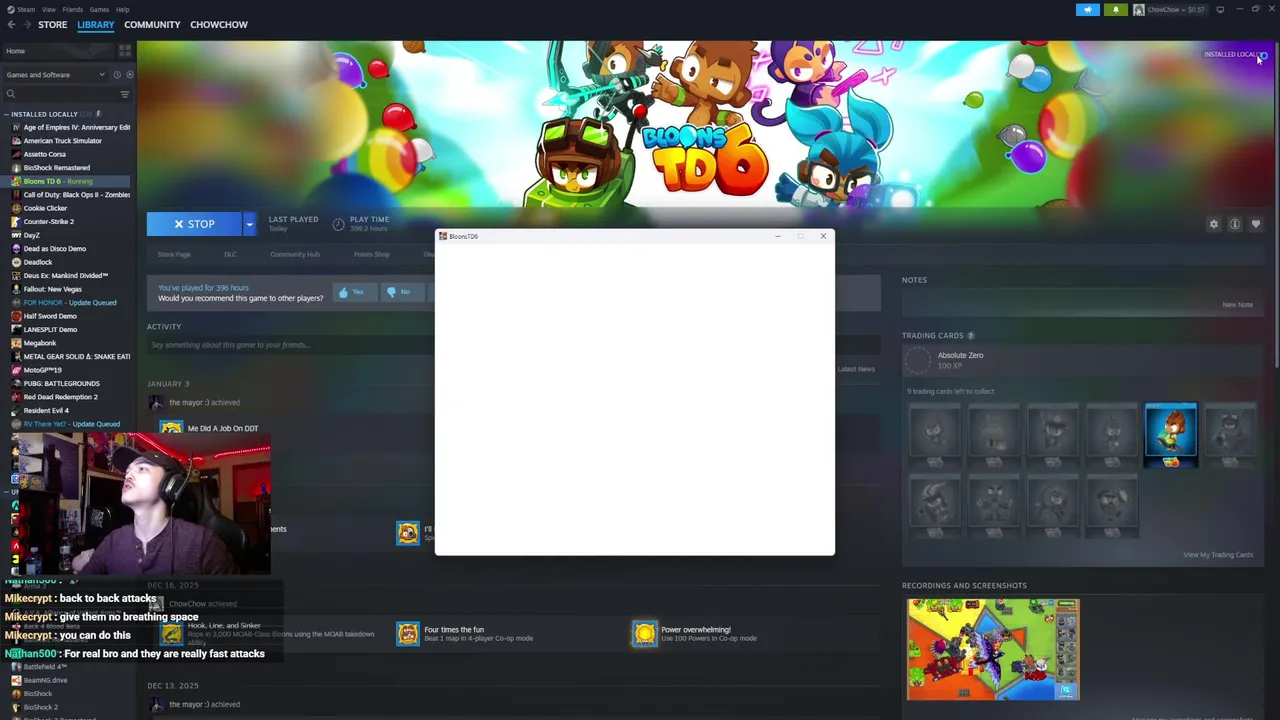Click the Power overwhelming achievement icon
Screen dimensions: 1280x720
coord(645,634)
